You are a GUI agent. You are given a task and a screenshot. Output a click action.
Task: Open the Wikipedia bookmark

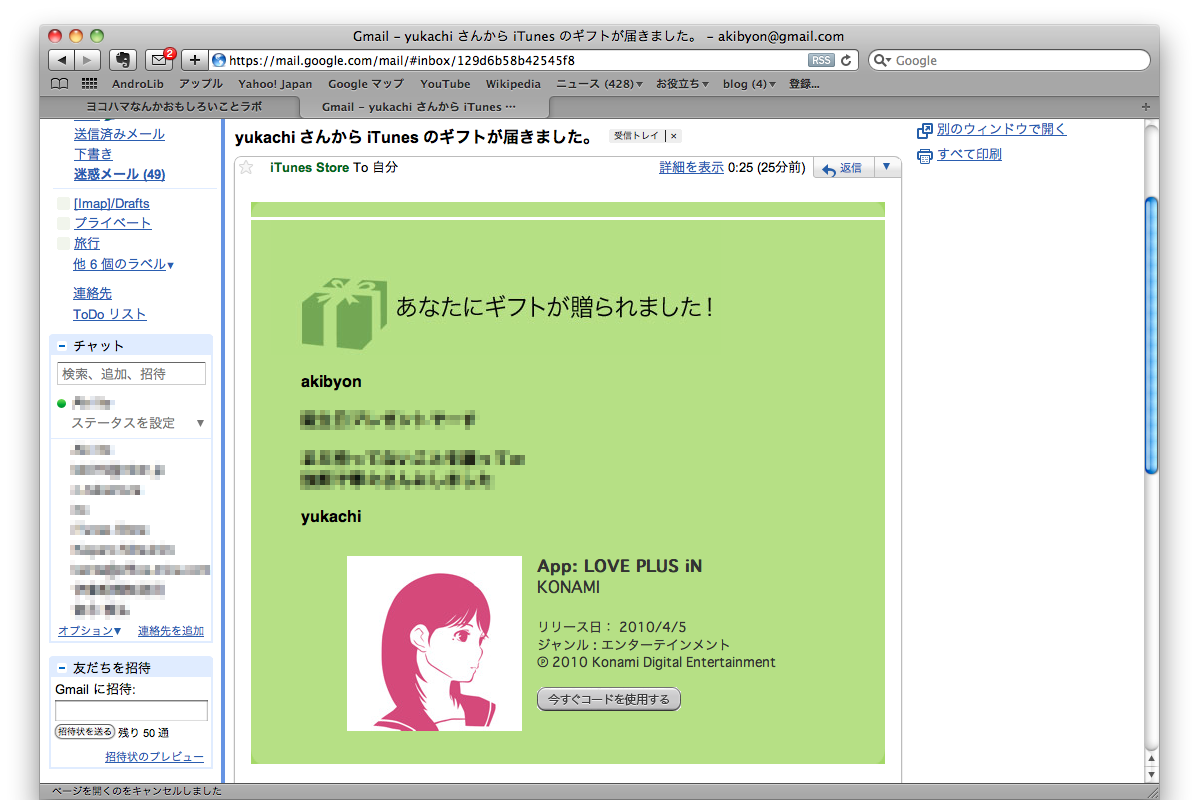click(x=513, y=84)
